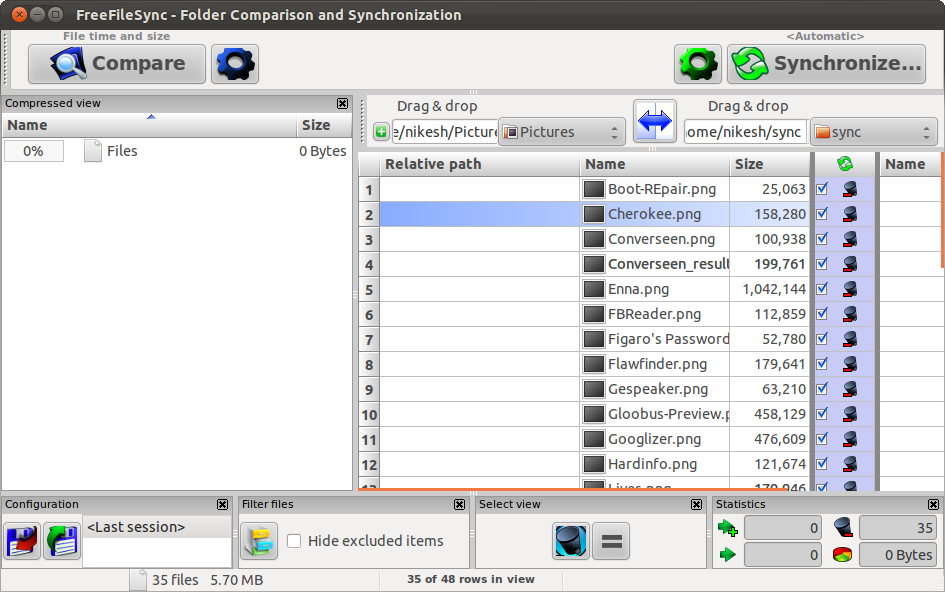Uncheck the Cherokee.png row checkbox
This screenshot has height=592, width=945.
click(x=822, y=214)
